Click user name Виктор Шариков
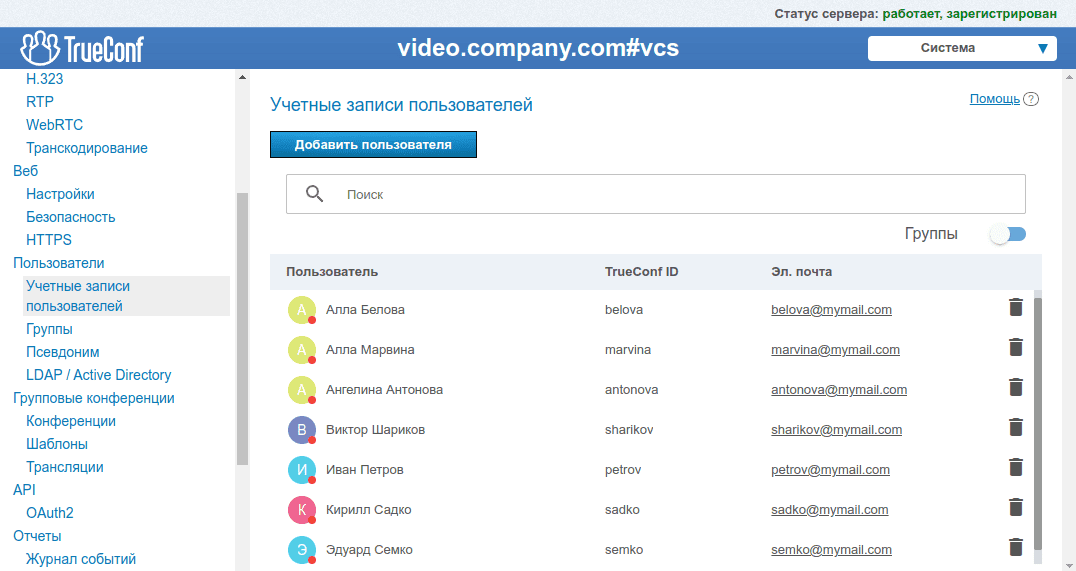1076x571 pixels. 375,430
